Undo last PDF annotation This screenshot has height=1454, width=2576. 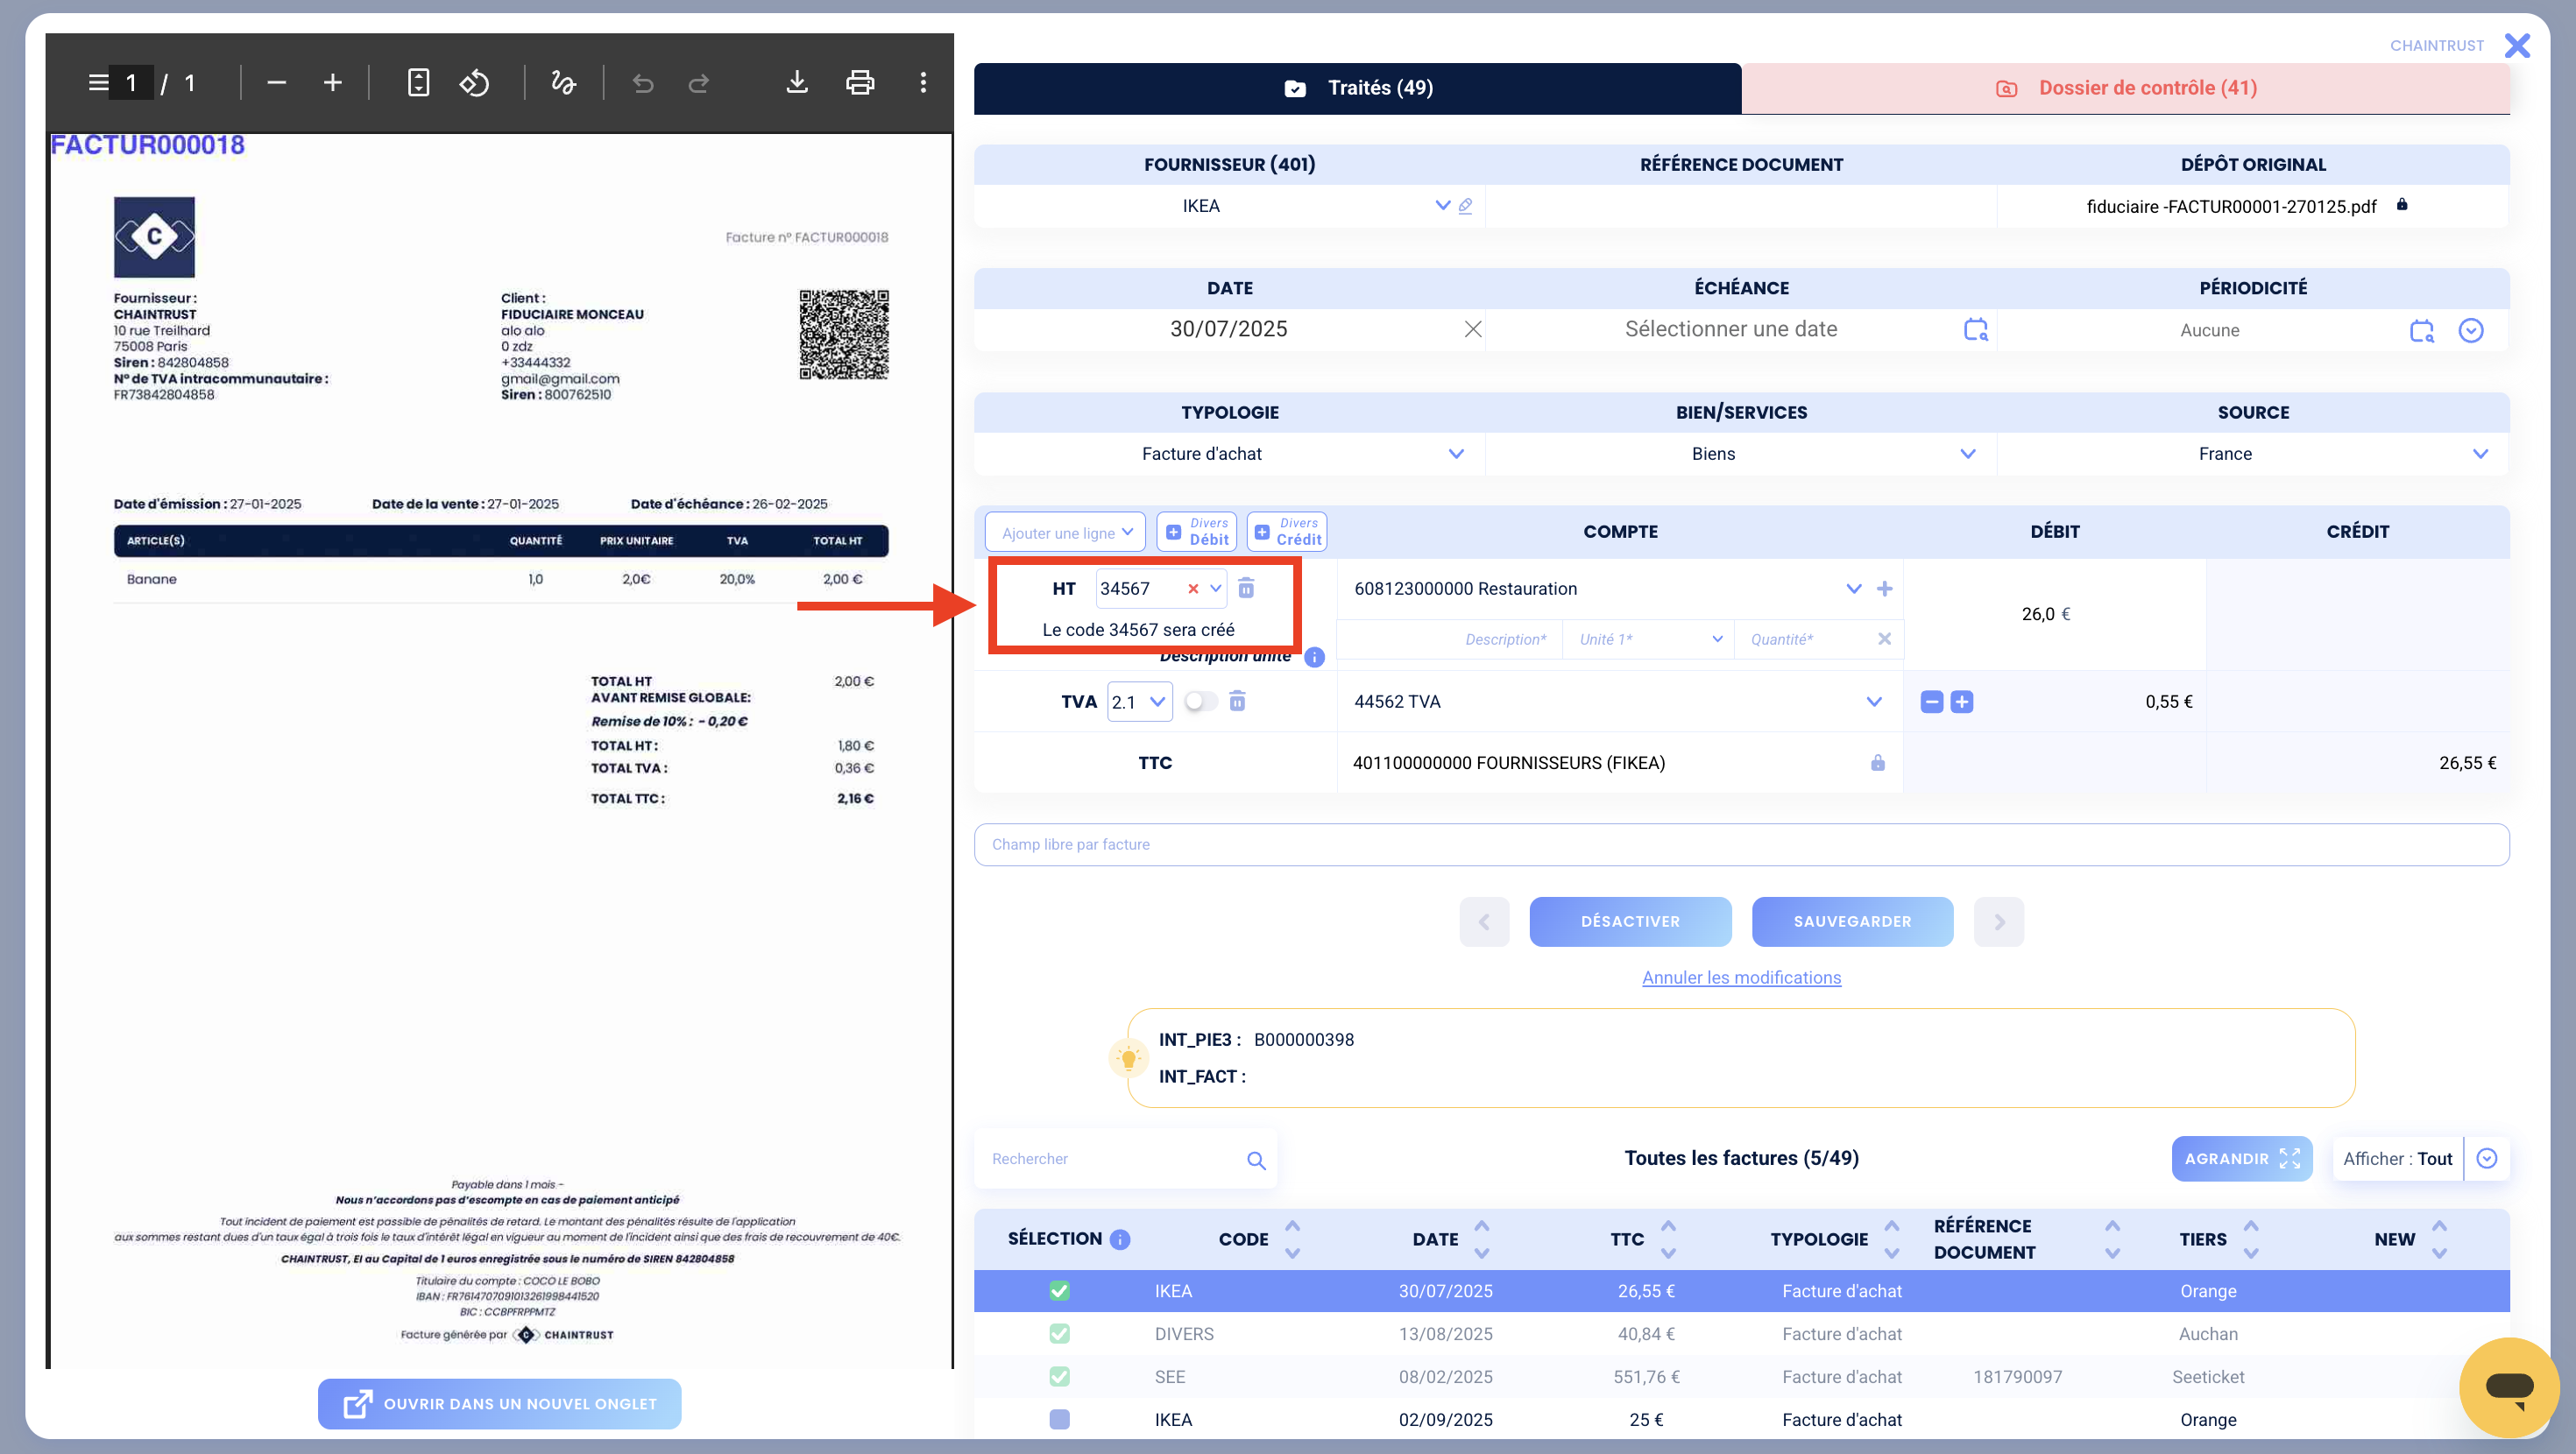[643, 83]
